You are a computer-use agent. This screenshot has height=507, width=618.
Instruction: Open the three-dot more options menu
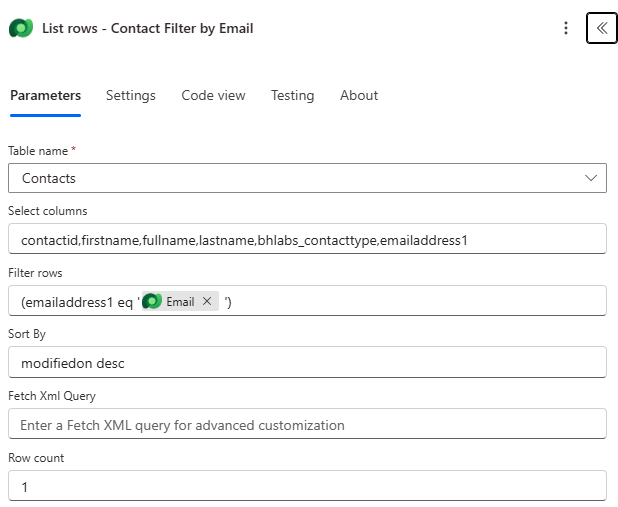tap(566, 28)
